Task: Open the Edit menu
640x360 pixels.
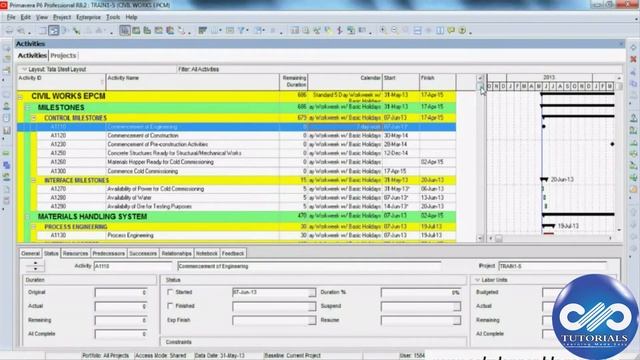Action: click(x=26, y=17)
